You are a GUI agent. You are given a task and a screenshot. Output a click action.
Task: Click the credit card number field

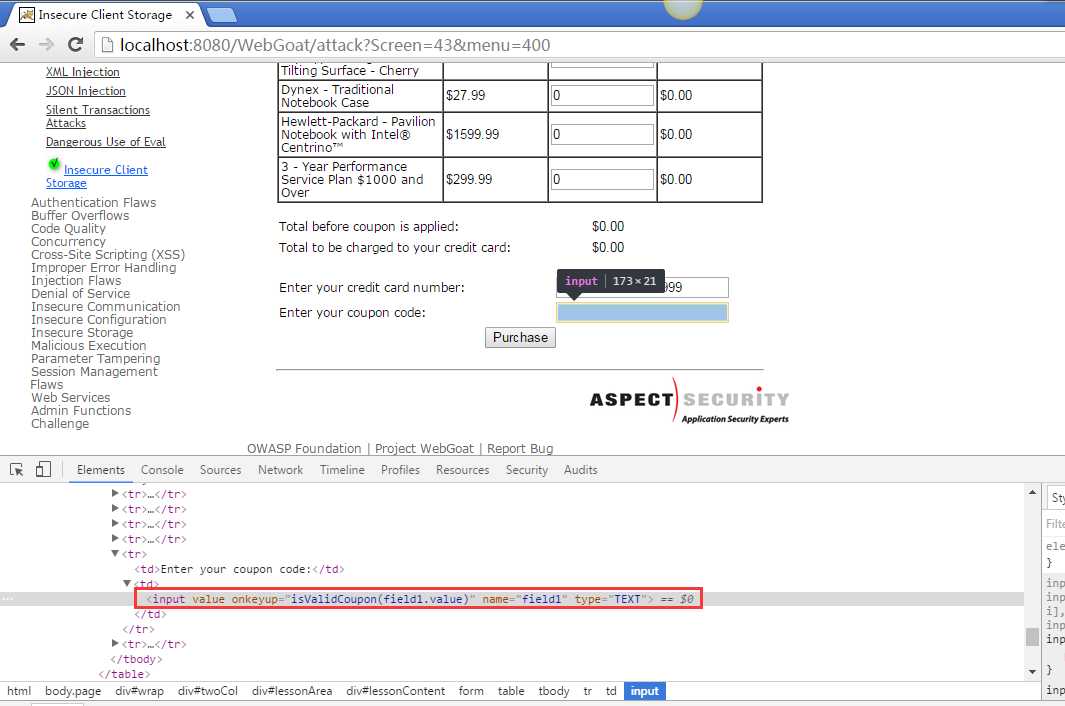point(642,287)
